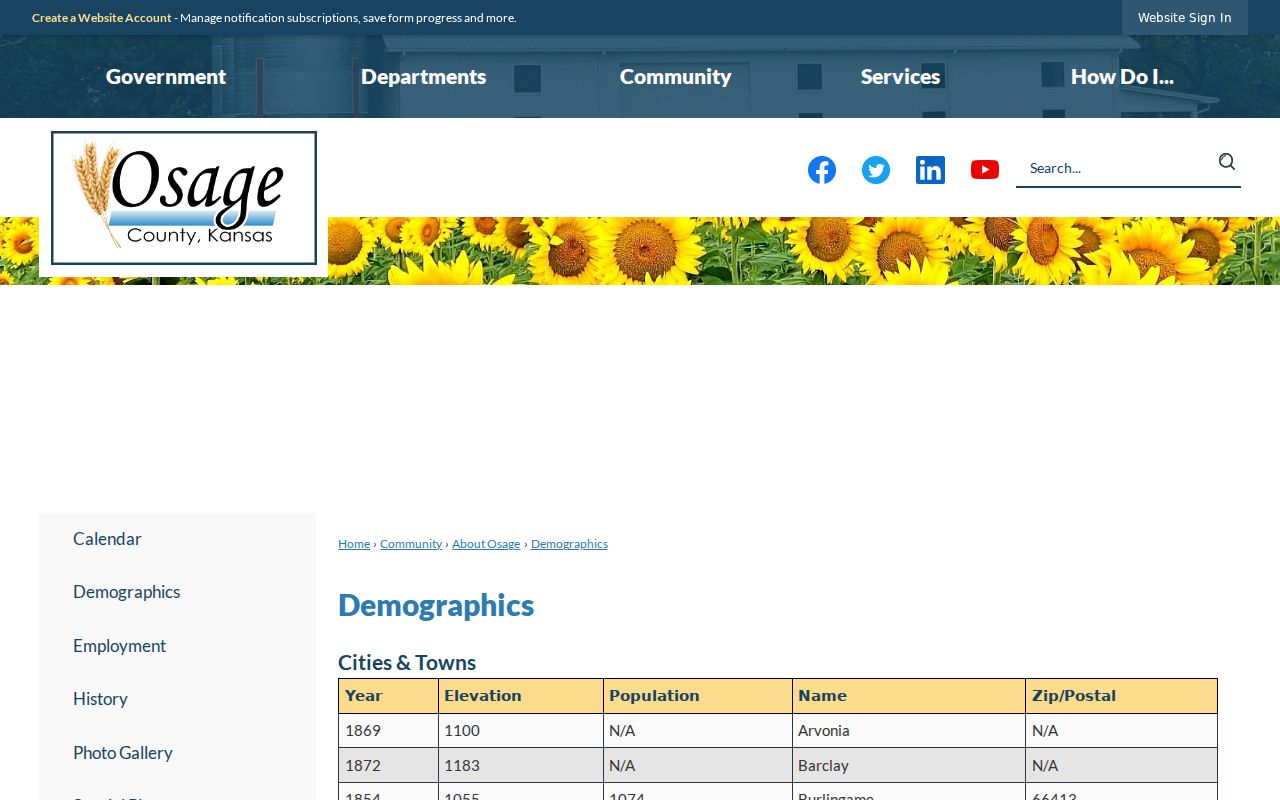Click the 1183 elevation cell
The width and height of the screenshot is (1280, 800).
pyautogui.click(x=521, y=766)
